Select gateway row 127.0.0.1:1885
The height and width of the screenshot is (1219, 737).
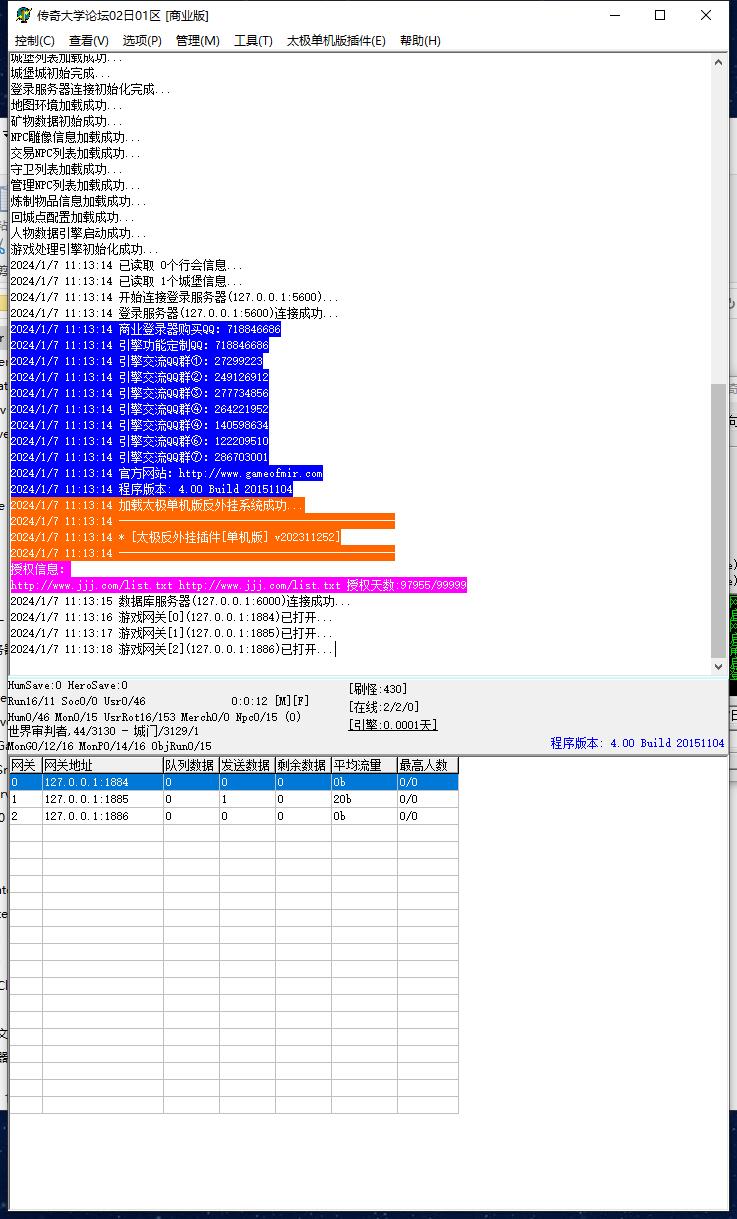(234, 799)
